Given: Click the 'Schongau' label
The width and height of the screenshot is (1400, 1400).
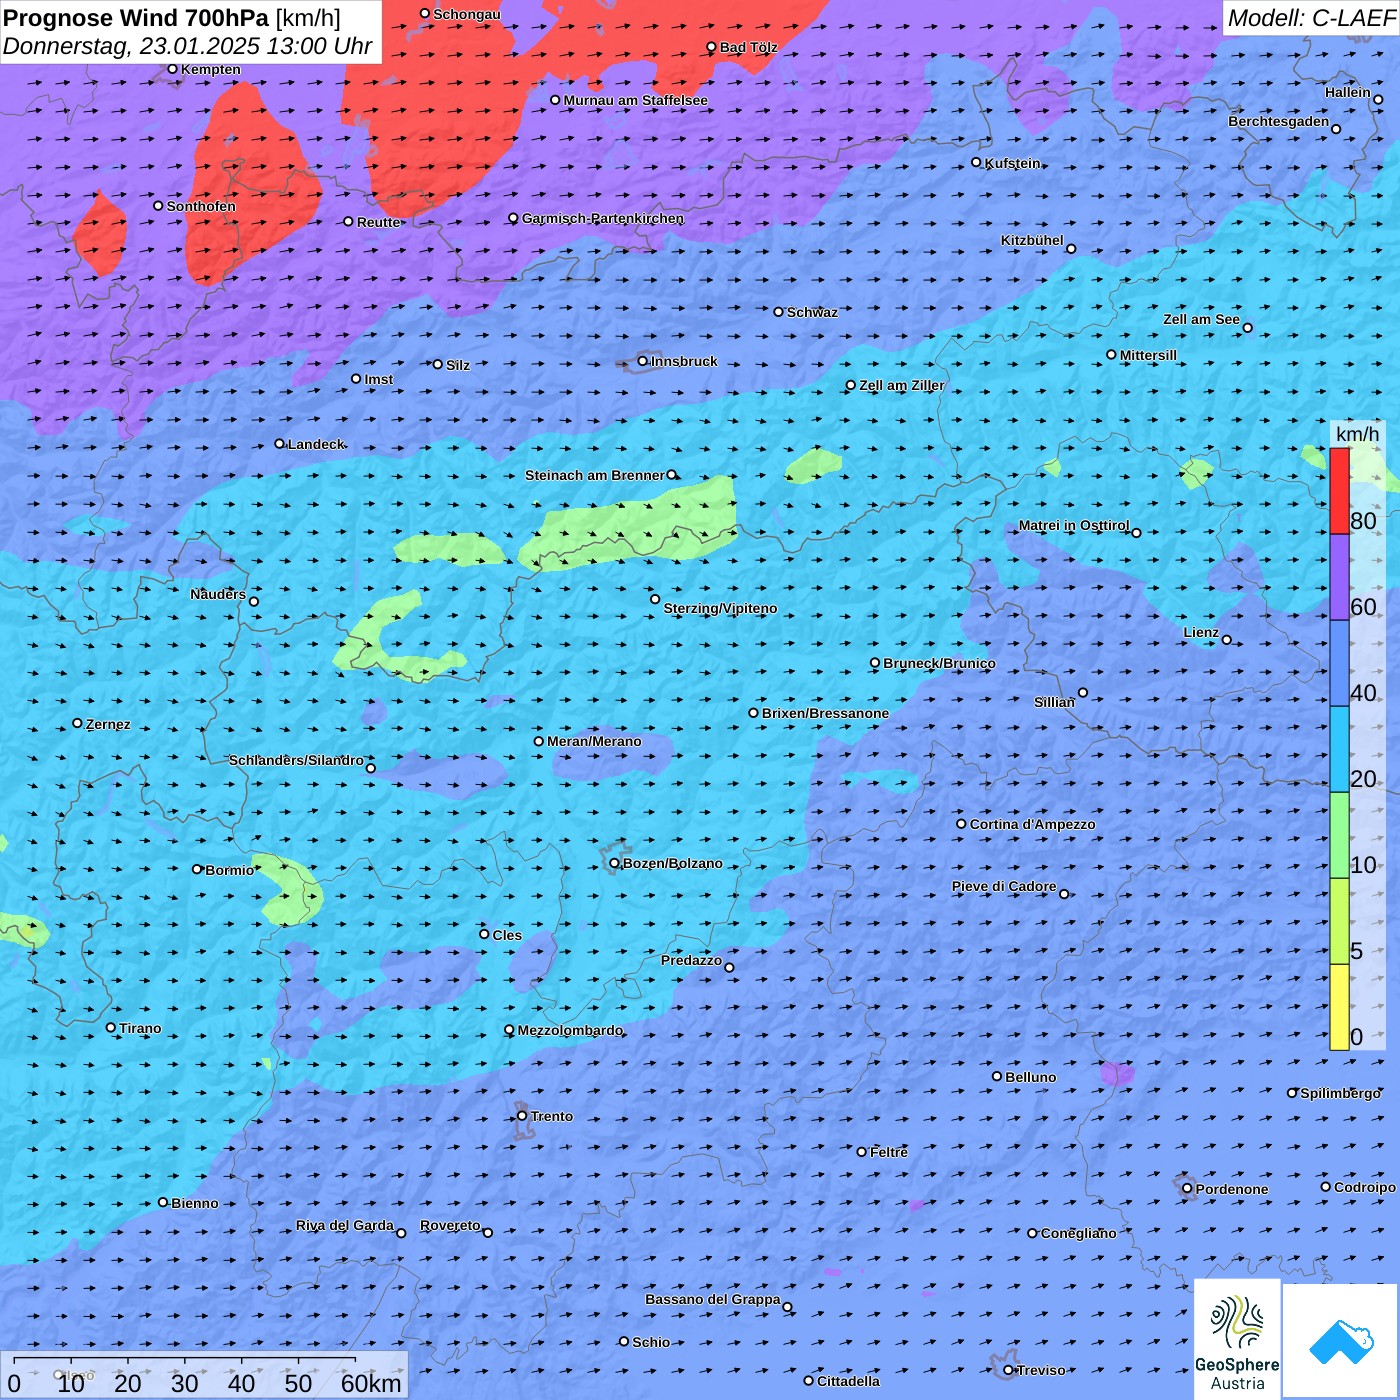Looking at the screenshot, I should pyautogui.click(x=467, y=14).
